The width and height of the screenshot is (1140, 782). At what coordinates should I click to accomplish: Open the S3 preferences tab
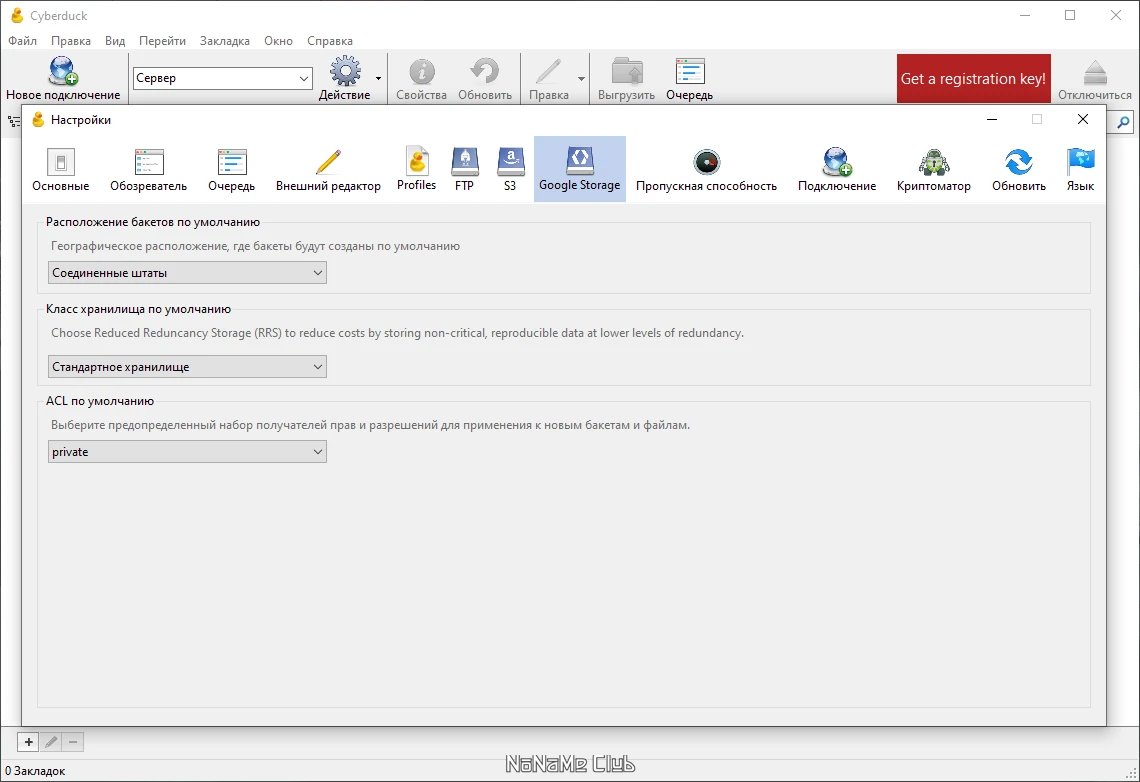click(510, 169)
